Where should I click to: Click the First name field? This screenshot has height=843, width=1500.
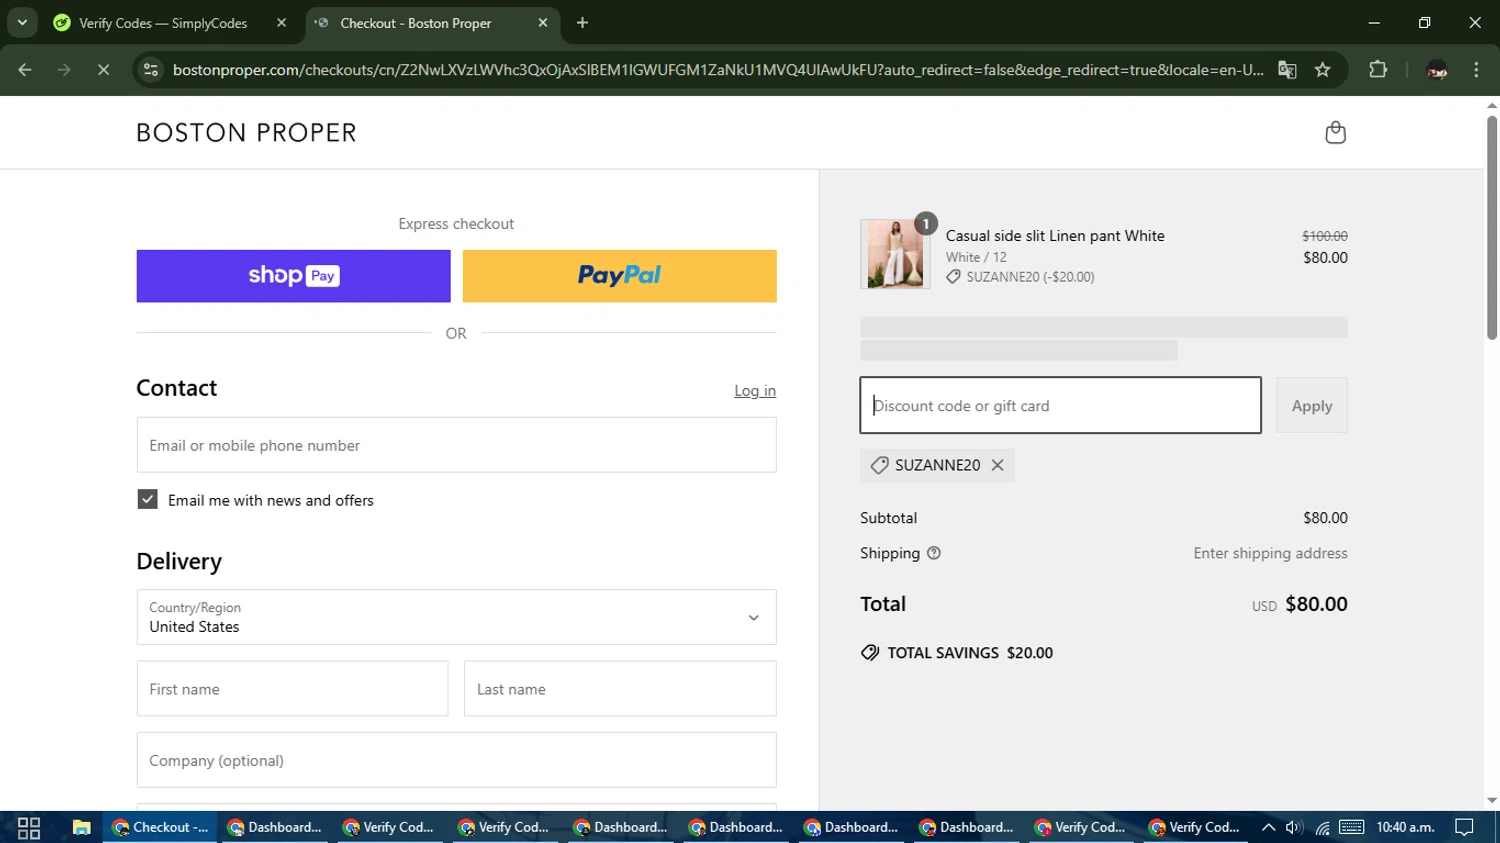coord(292,689)
